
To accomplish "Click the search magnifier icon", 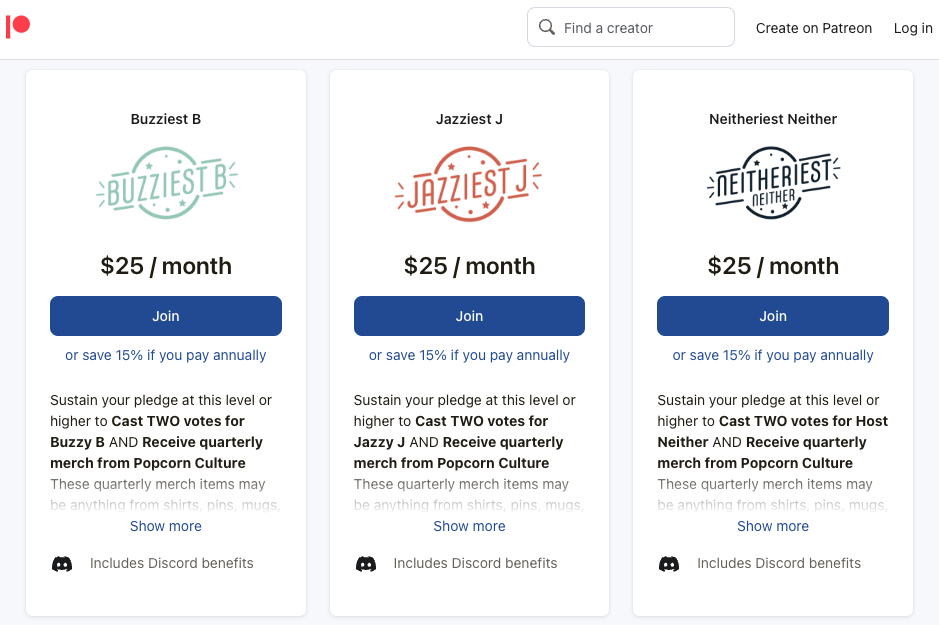I will pos(547,28).
